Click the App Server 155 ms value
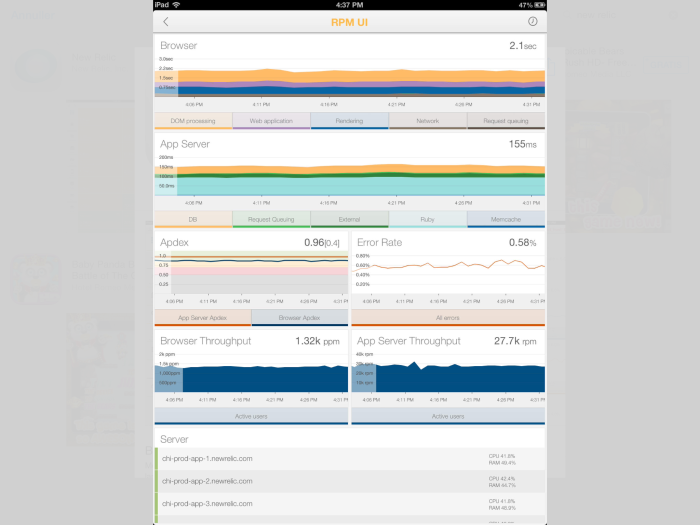Image resolution: width=700 pixels, height=525 pixels. tap(523, 144)
